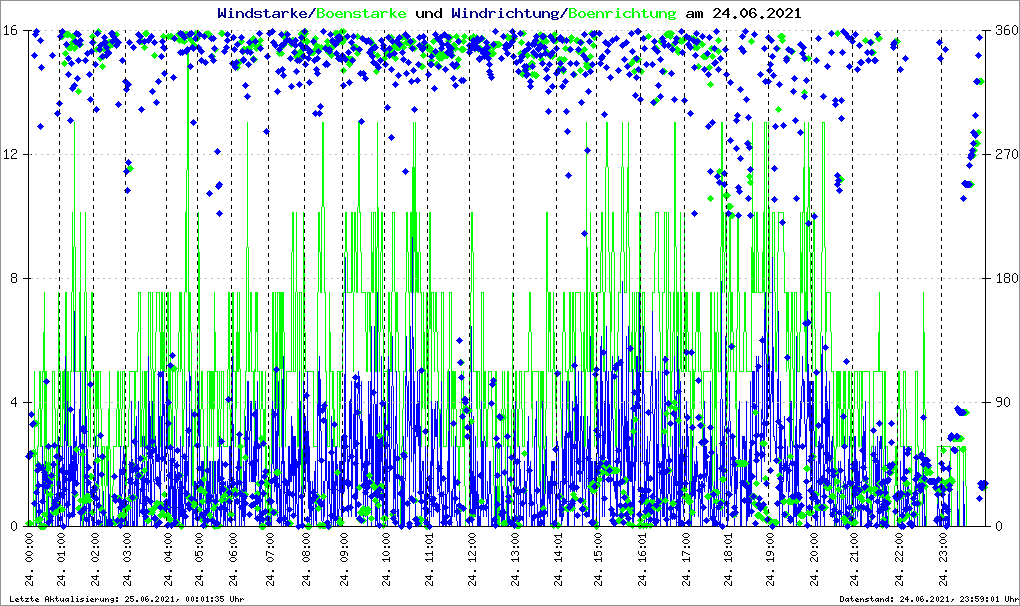Click the green 'Boenstarke' title word

362,13
